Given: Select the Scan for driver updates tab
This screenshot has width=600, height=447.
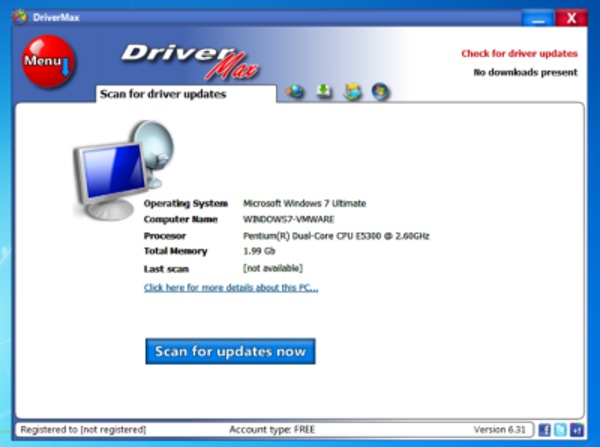Looking at the screenshot, I should pos(186,94).
